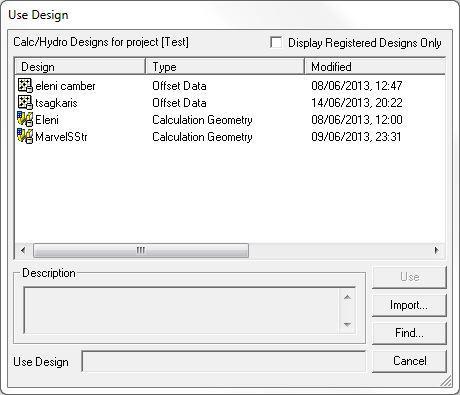460x395 pixels.
Task: Enable Display Registered Designs Only checkbox
Action: pos(276,42)
